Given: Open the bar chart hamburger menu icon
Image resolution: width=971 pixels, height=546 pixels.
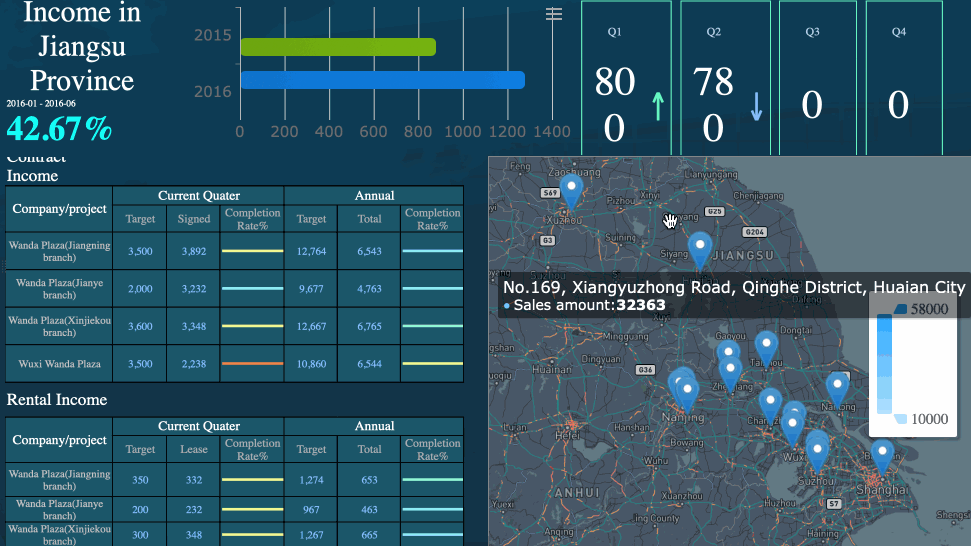Looking at the screenshot, I should pos(554,14).
